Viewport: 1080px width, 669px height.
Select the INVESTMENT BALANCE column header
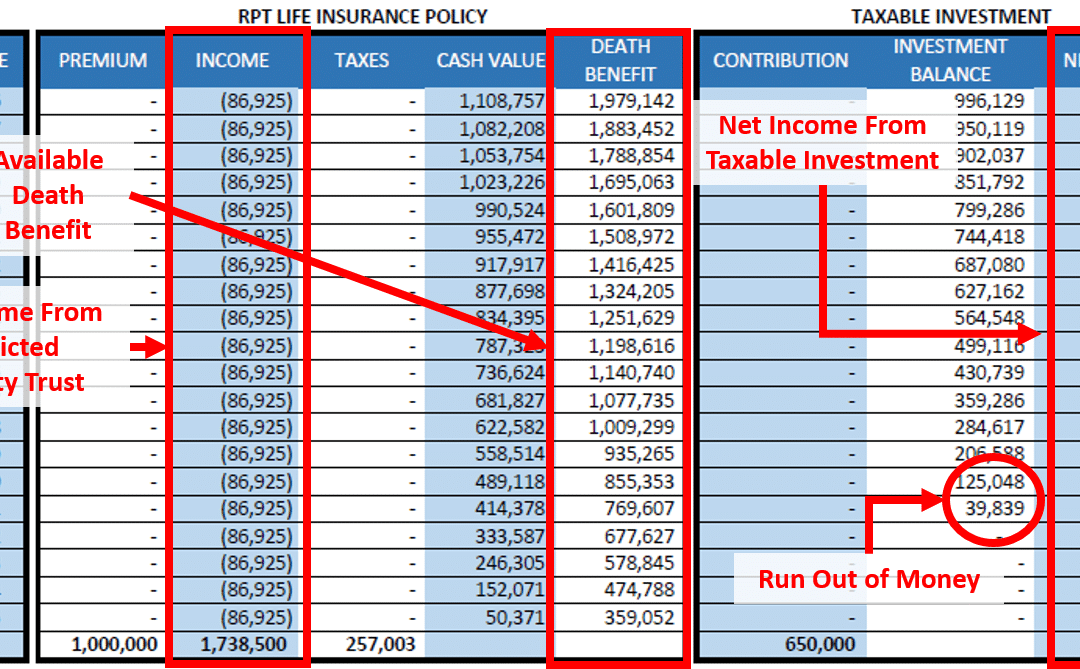tap(951, 61)
